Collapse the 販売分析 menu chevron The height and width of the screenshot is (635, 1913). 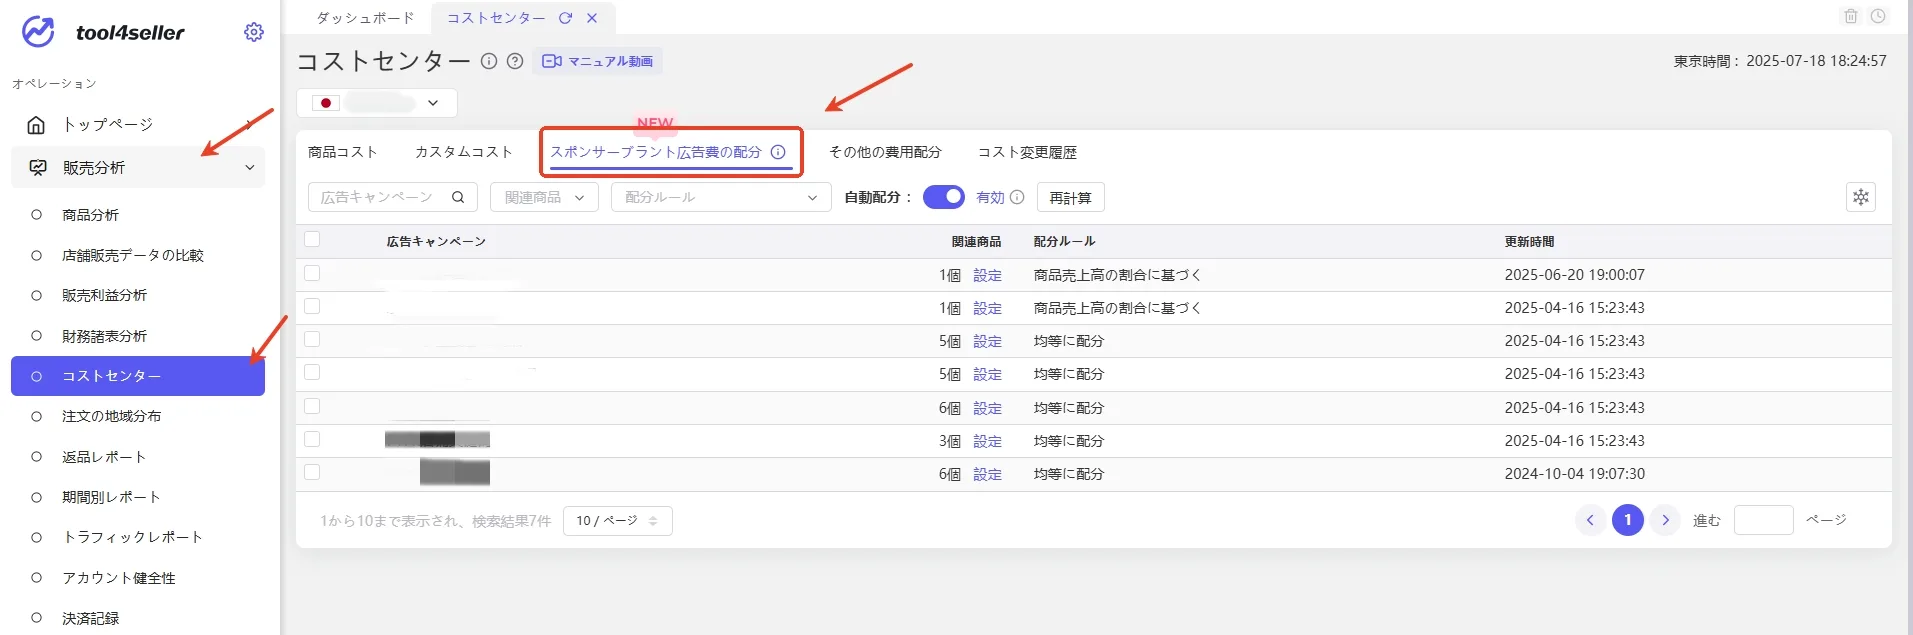[250, 168]
